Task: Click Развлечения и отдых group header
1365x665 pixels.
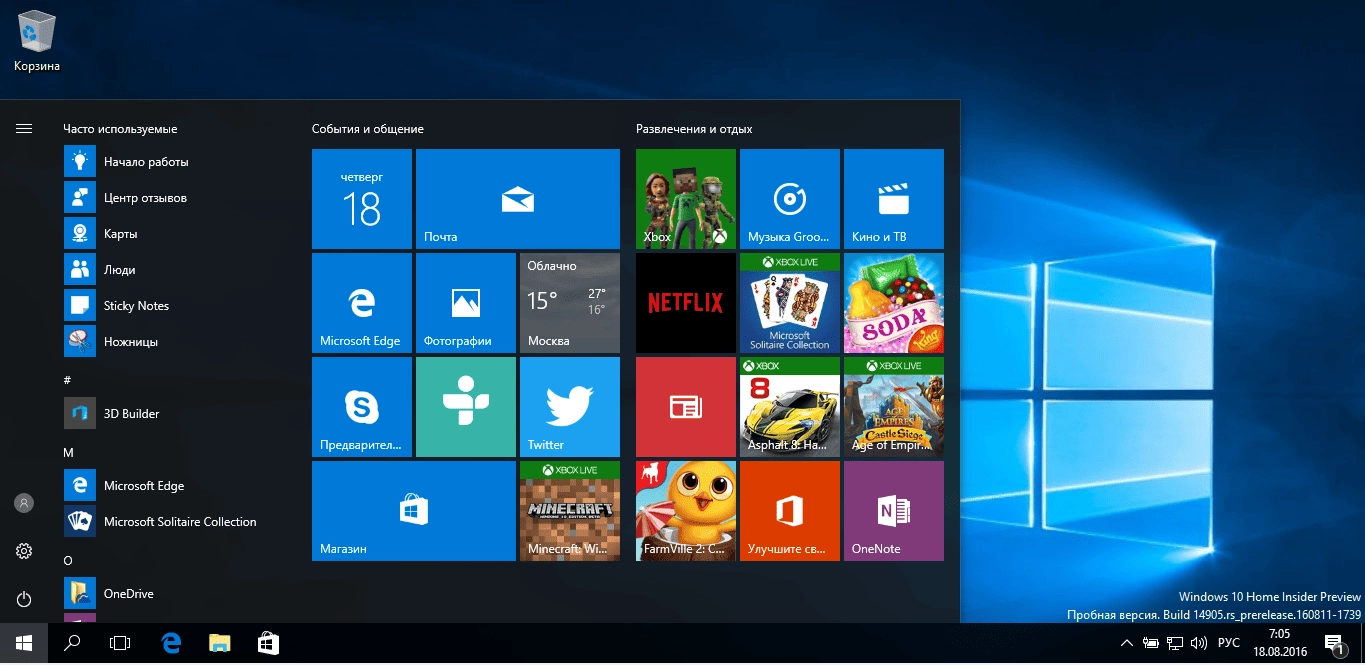Action: tap(694, 129)
